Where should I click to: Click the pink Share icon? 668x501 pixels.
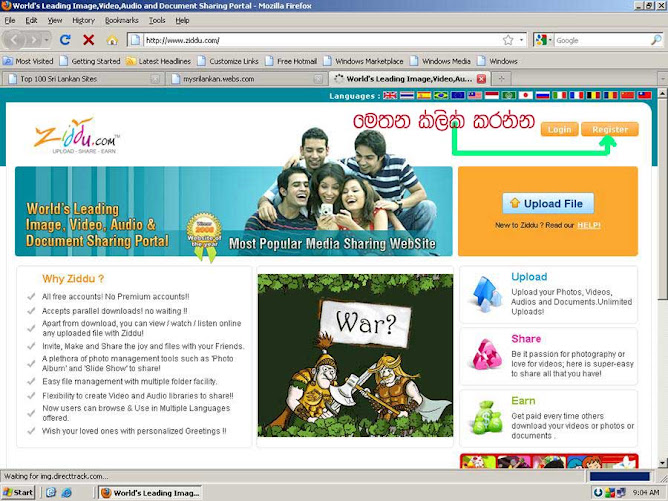487,354
